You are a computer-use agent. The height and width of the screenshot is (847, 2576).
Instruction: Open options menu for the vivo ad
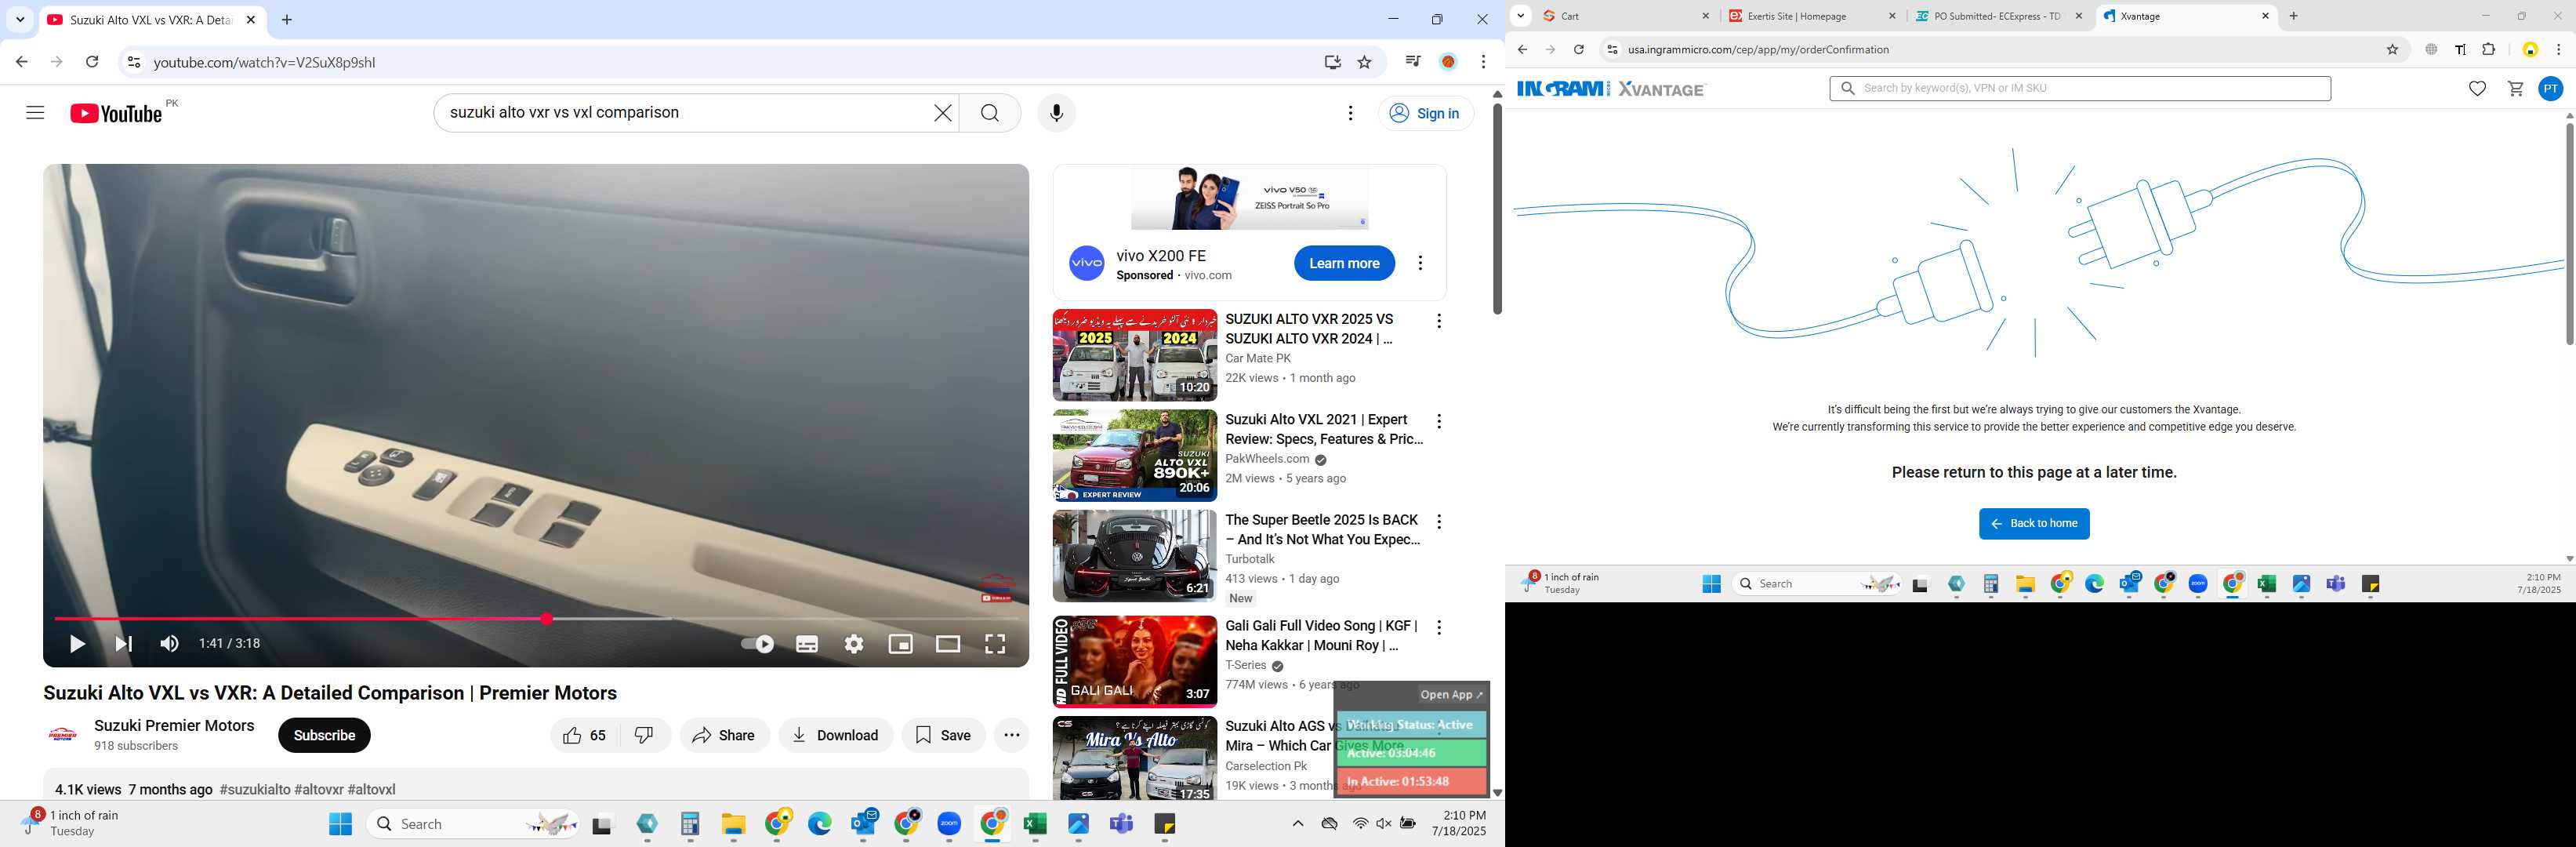(1420, 263)
